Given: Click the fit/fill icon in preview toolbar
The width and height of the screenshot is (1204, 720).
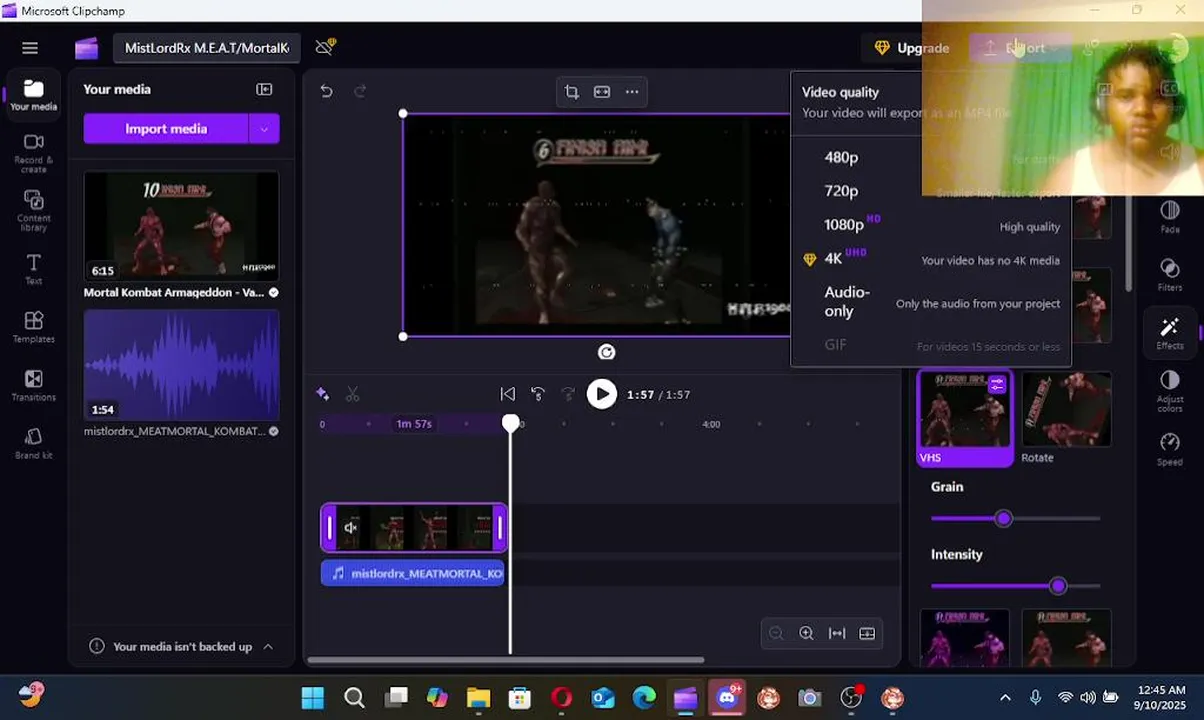Looking at the screenshot, I should (x=602, y=91).
